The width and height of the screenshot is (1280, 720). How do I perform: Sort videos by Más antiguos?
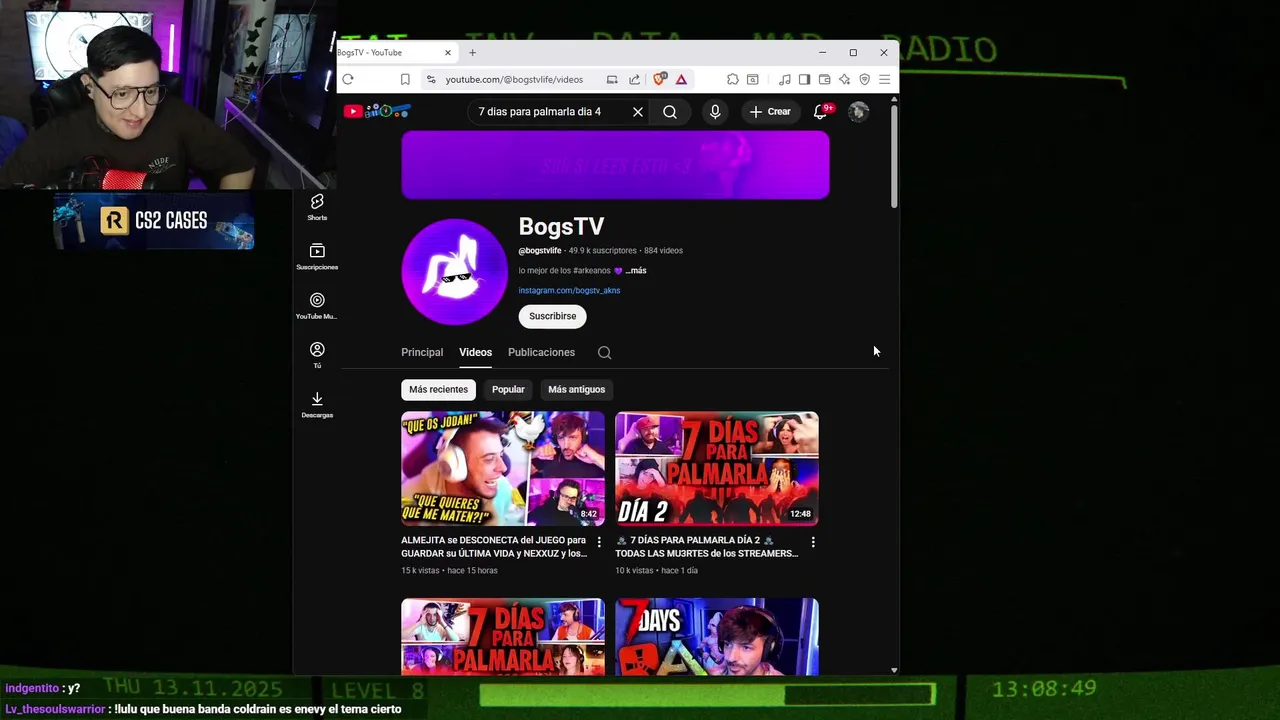pos(576,389)
